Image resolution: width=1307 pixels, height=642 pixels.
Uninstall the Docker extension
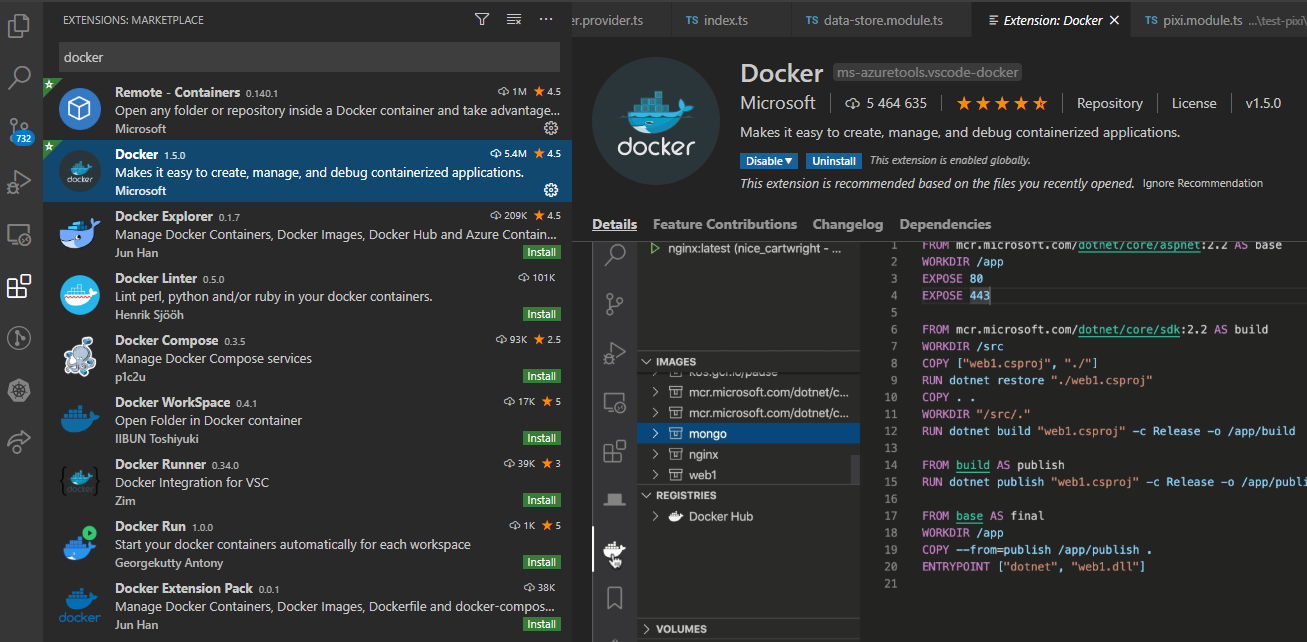pyautogui.click(x=833, y=160)
